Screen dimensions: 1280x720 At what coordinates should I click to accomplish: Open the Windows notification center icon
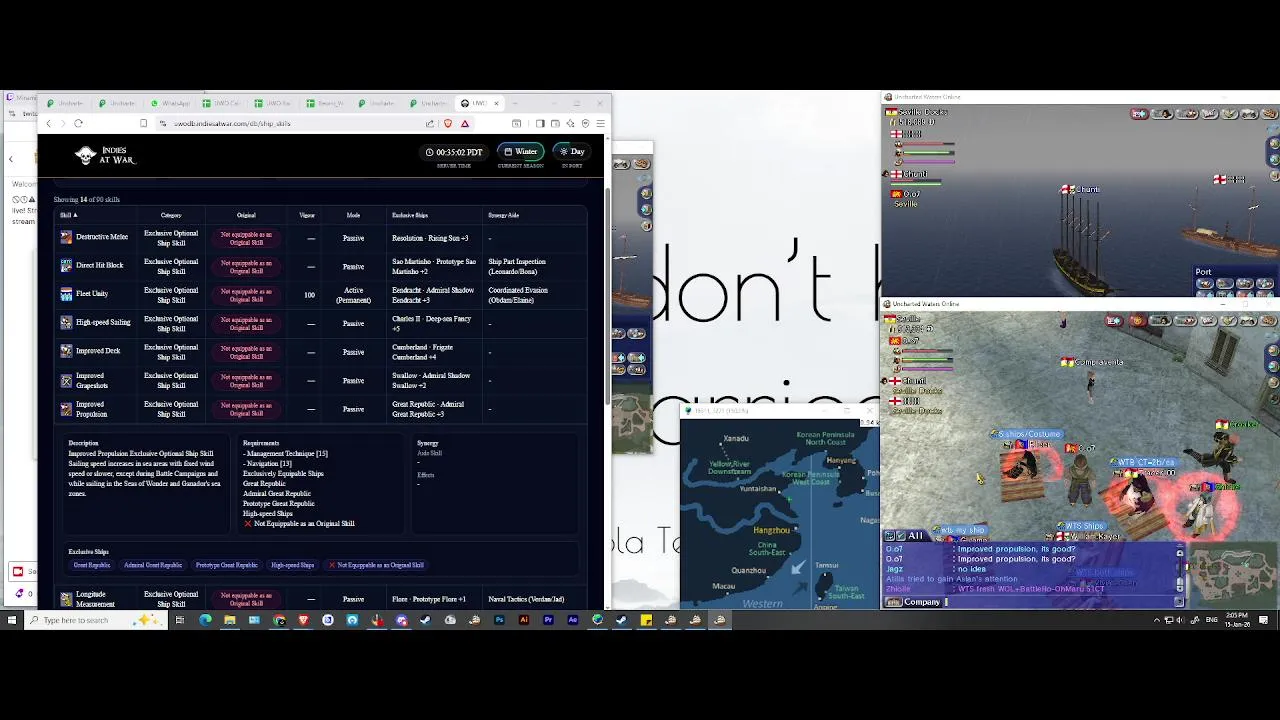click(1264, 620)
